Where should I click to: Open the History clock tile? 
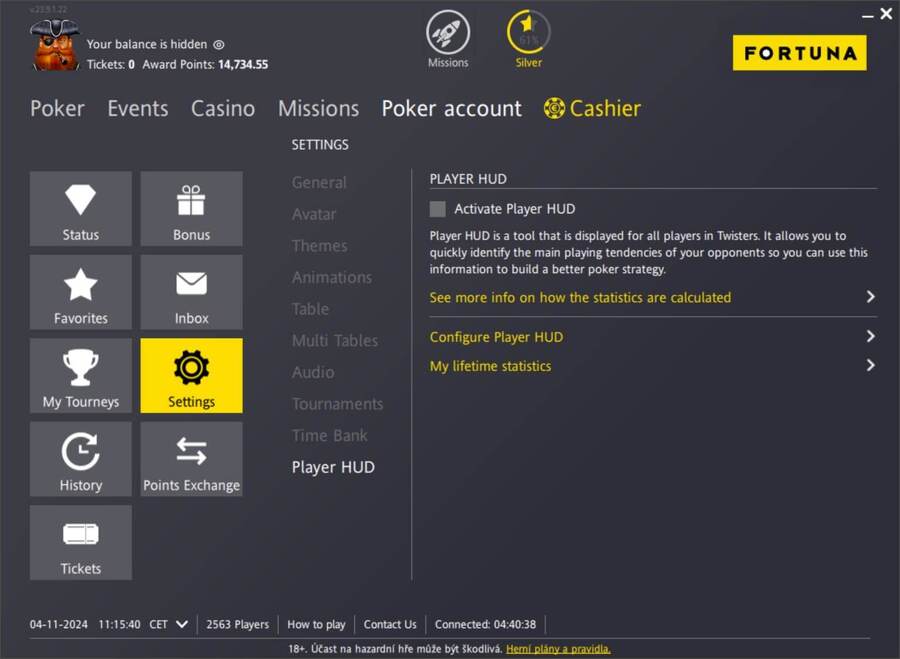coord(81,459)
